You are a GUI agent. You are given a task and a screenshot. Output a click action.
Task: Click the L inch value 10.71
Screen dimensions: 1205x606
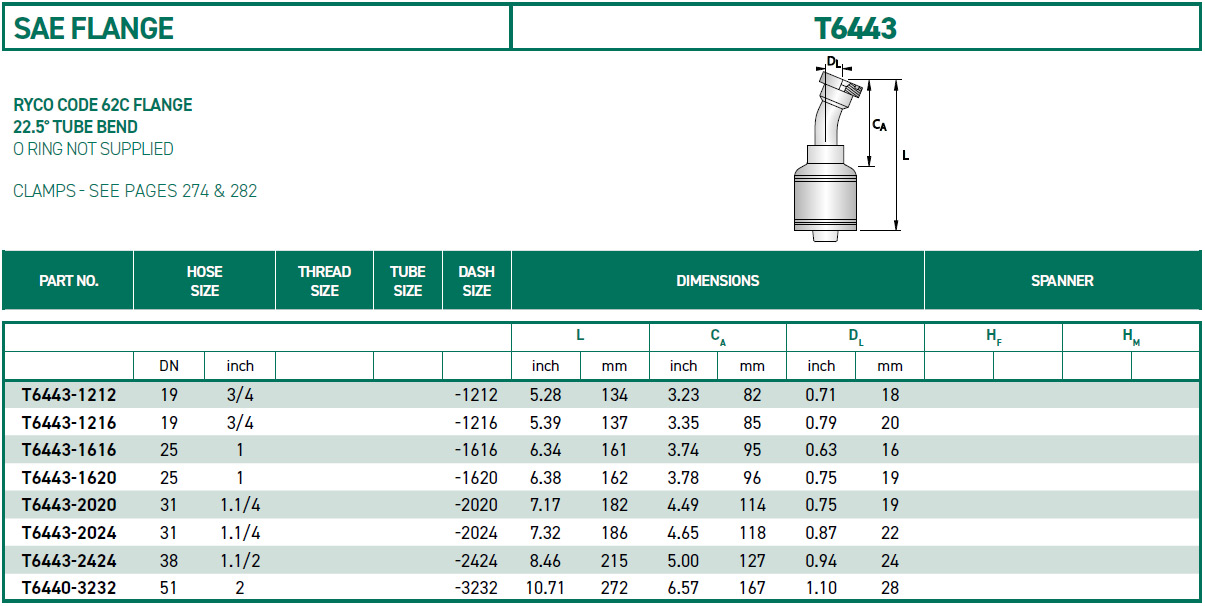(545, 587)
